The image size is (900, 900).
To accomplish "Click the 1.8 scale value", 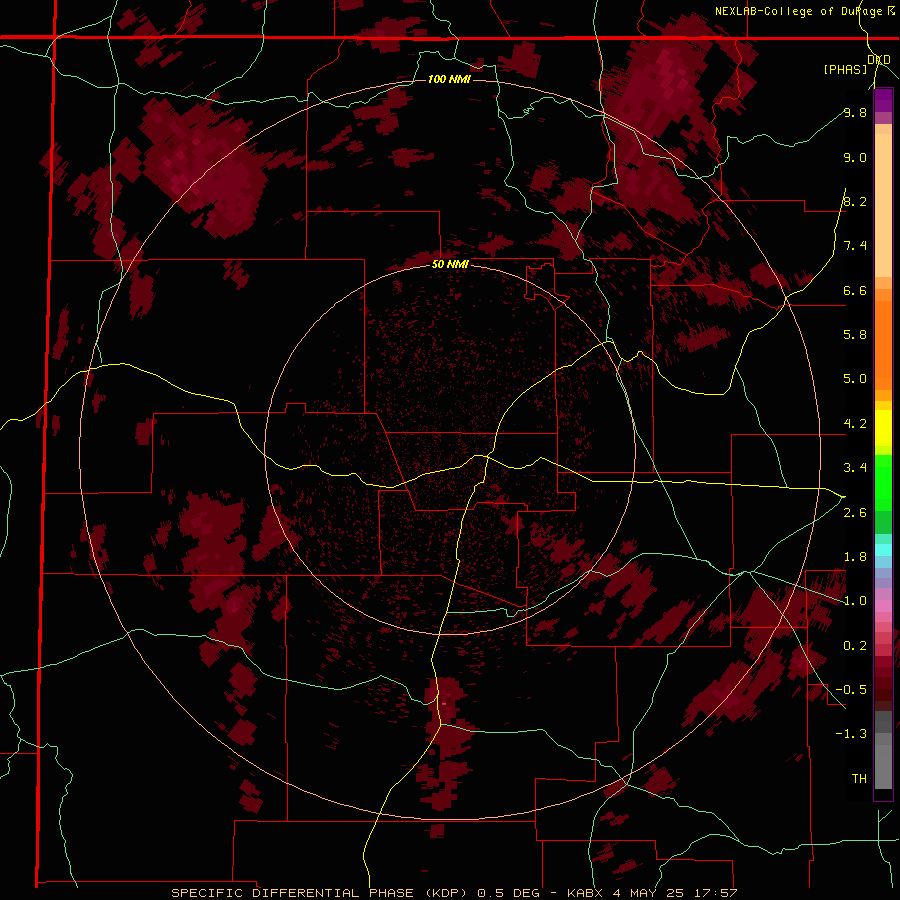I will coord(855,557).
